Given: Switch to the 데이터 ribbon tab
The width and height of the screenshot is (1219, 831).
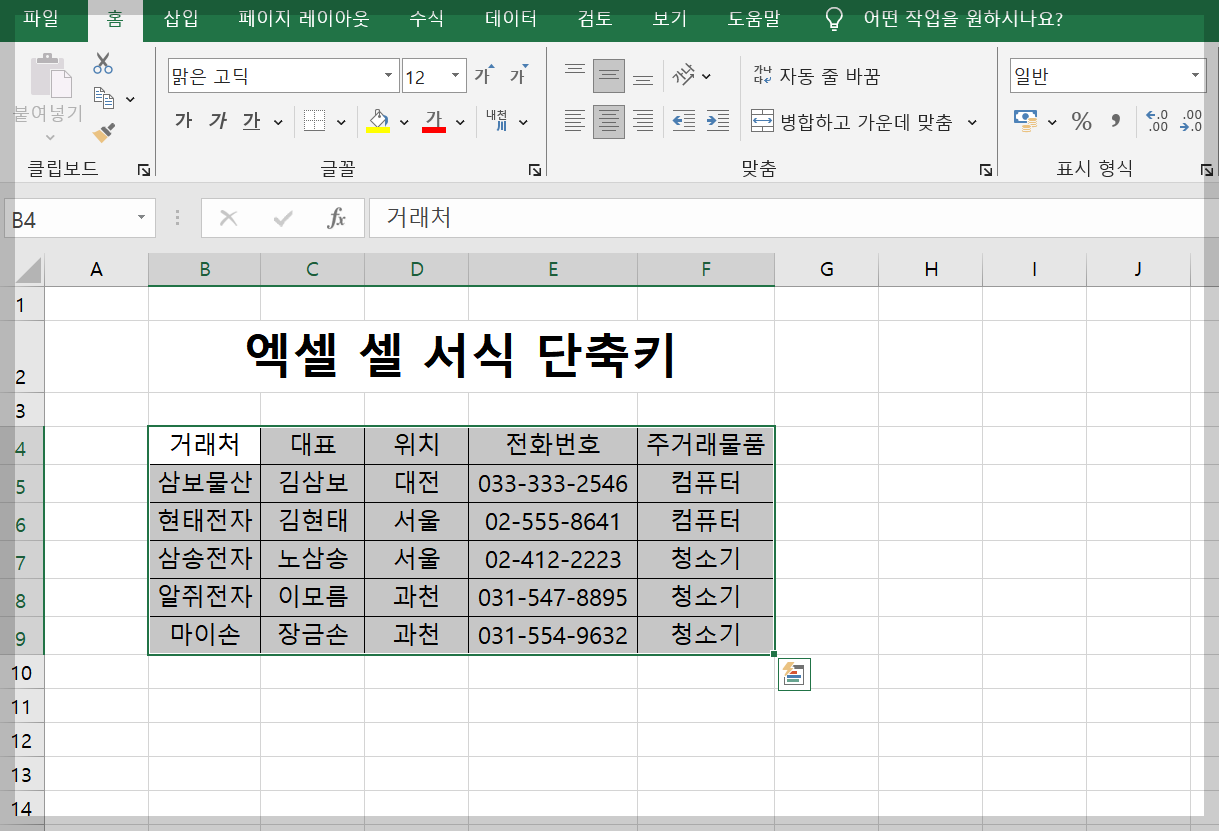Looking at the screenshot, I should coord(510,20).
